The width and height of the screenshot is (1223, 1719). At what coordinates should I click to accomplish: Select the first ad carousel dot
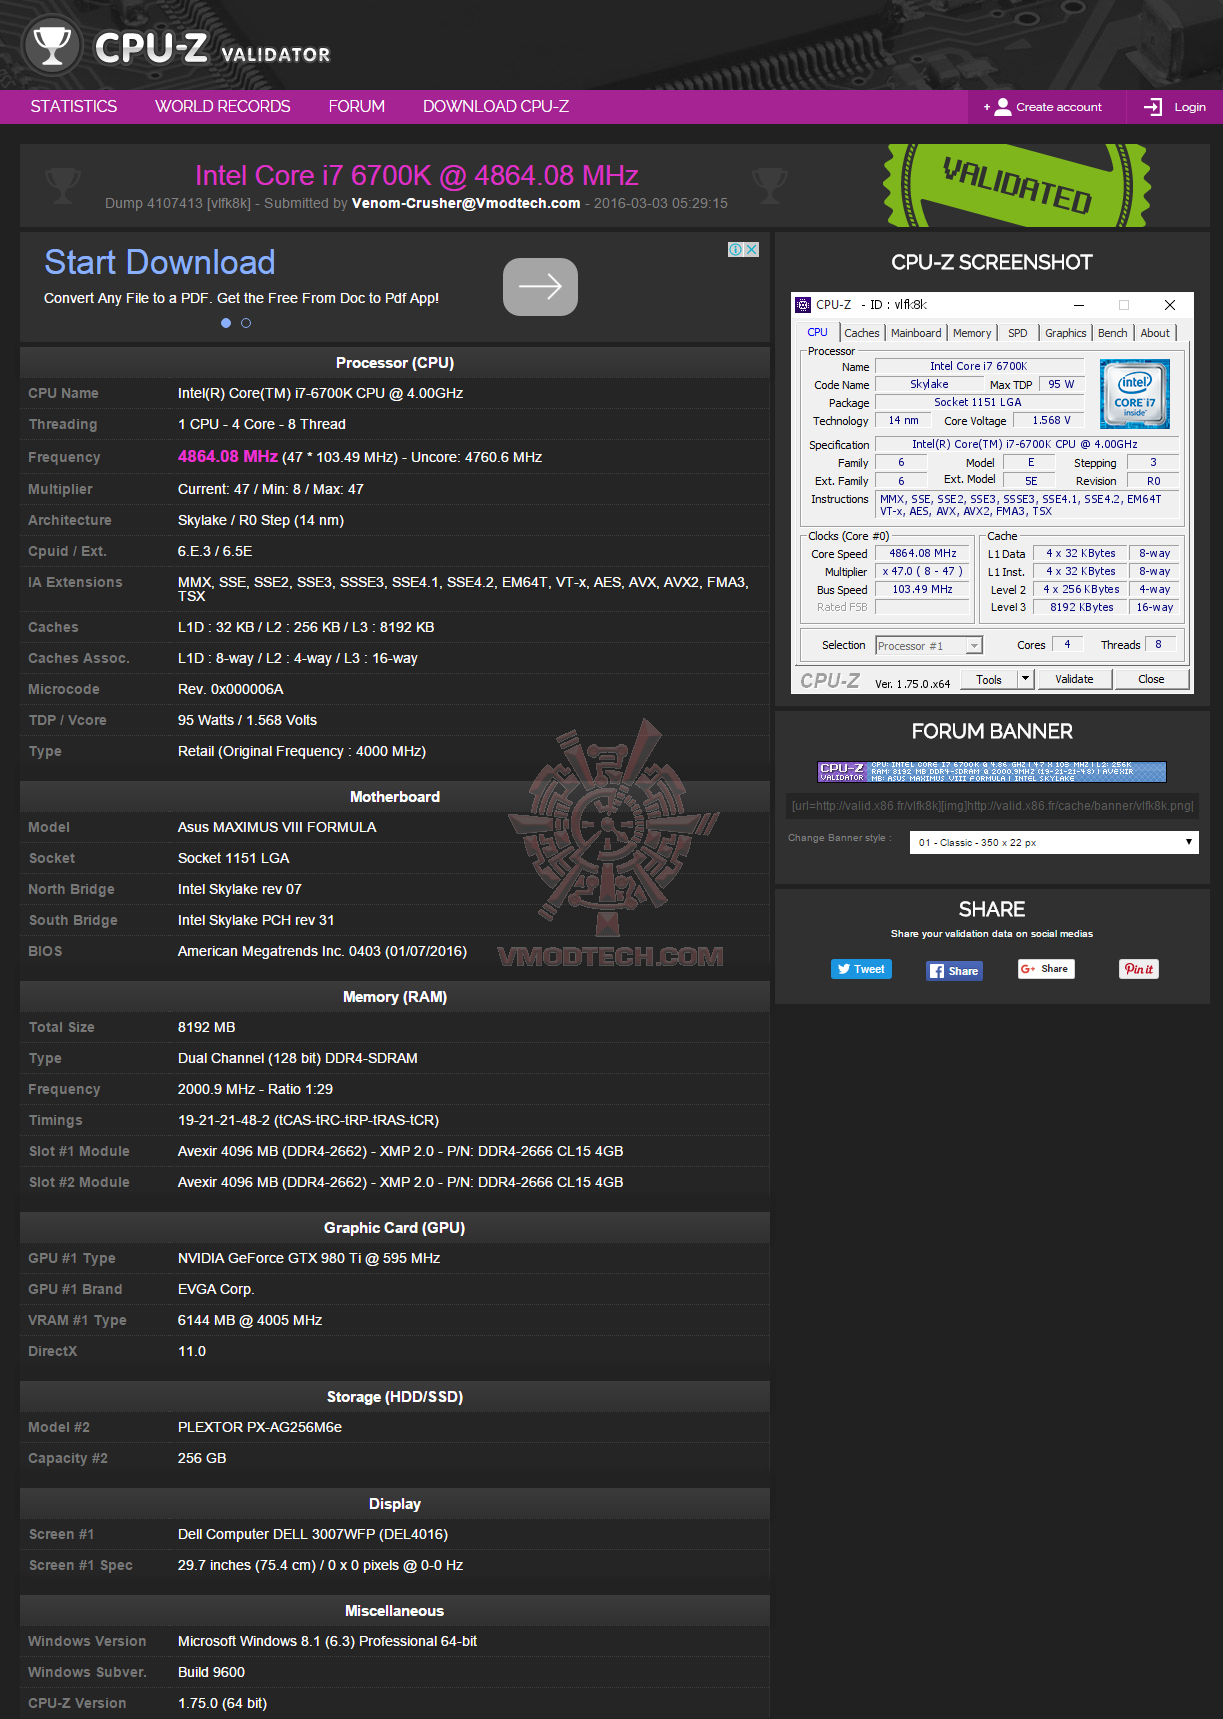click(x=226, y=323)
